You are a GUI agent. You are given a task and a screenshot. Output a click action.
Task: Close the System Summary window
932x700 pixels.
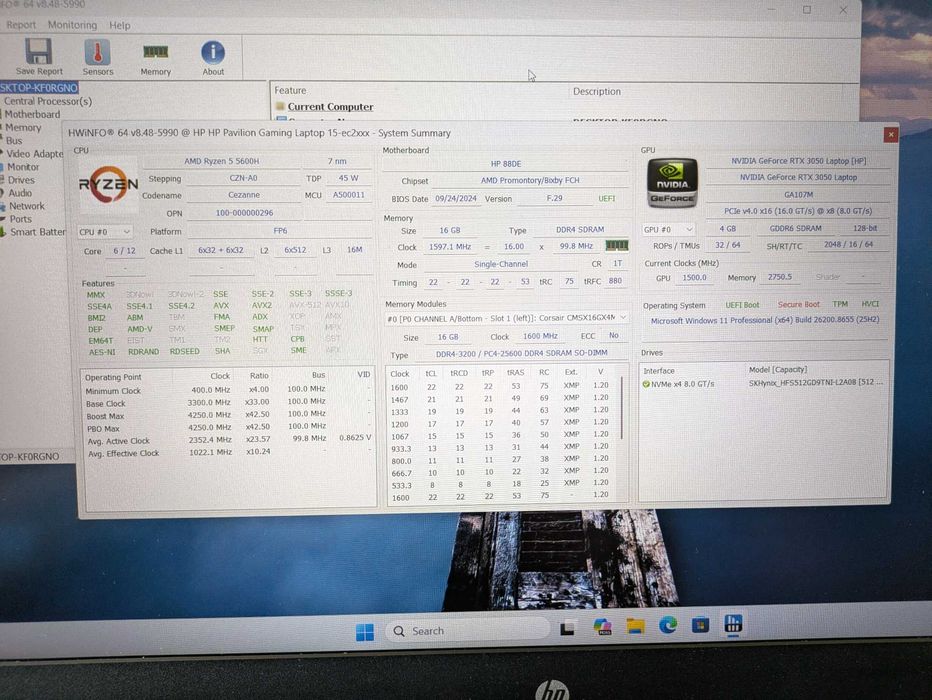coord(890,135)
